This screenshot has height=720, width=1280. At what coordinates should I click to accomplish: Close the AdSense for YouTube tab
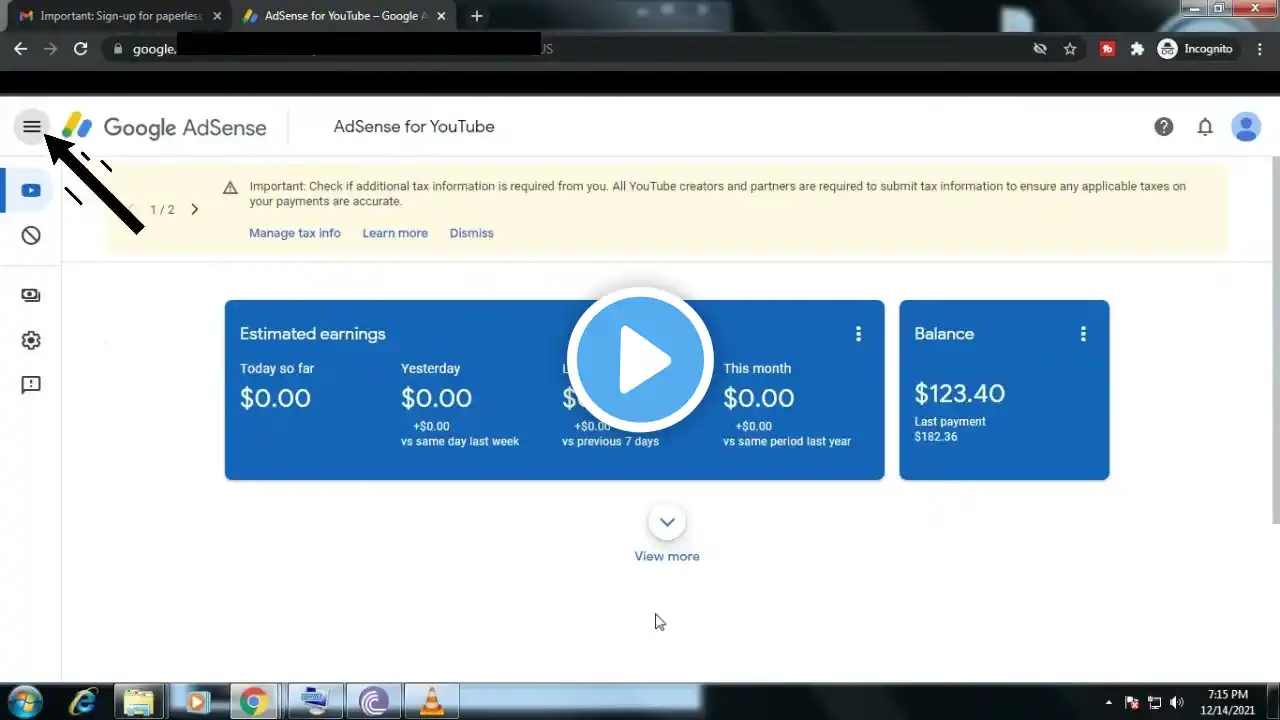pos(440,16)
